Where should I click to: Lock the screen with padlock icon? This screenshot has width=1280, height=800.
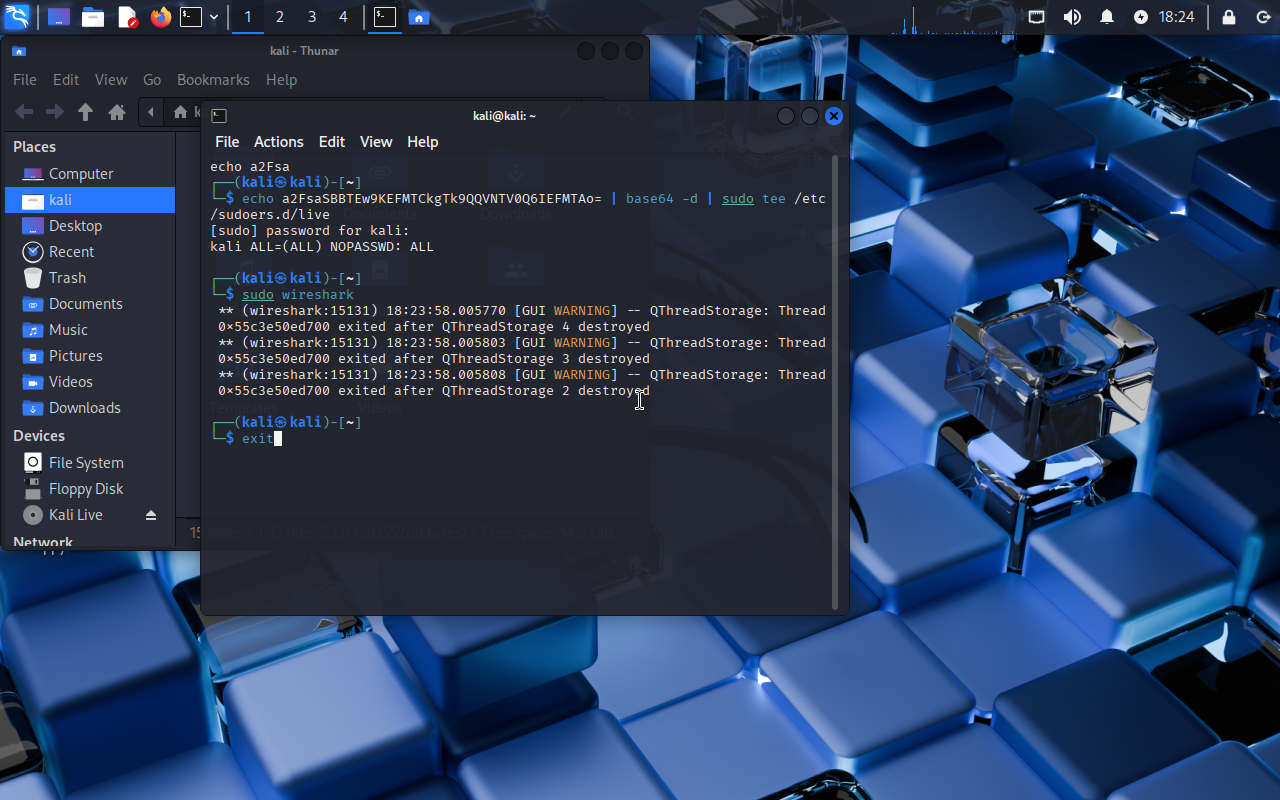pos(1229,17)
